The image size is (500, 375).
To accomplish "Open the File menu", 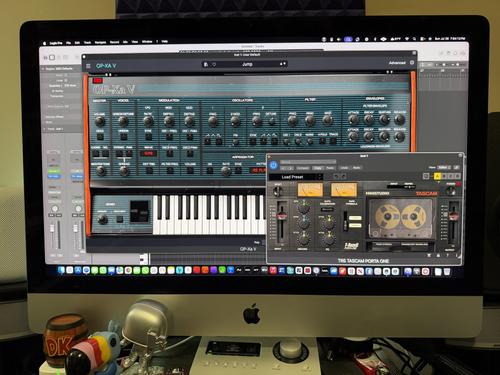I will [68, 43].
